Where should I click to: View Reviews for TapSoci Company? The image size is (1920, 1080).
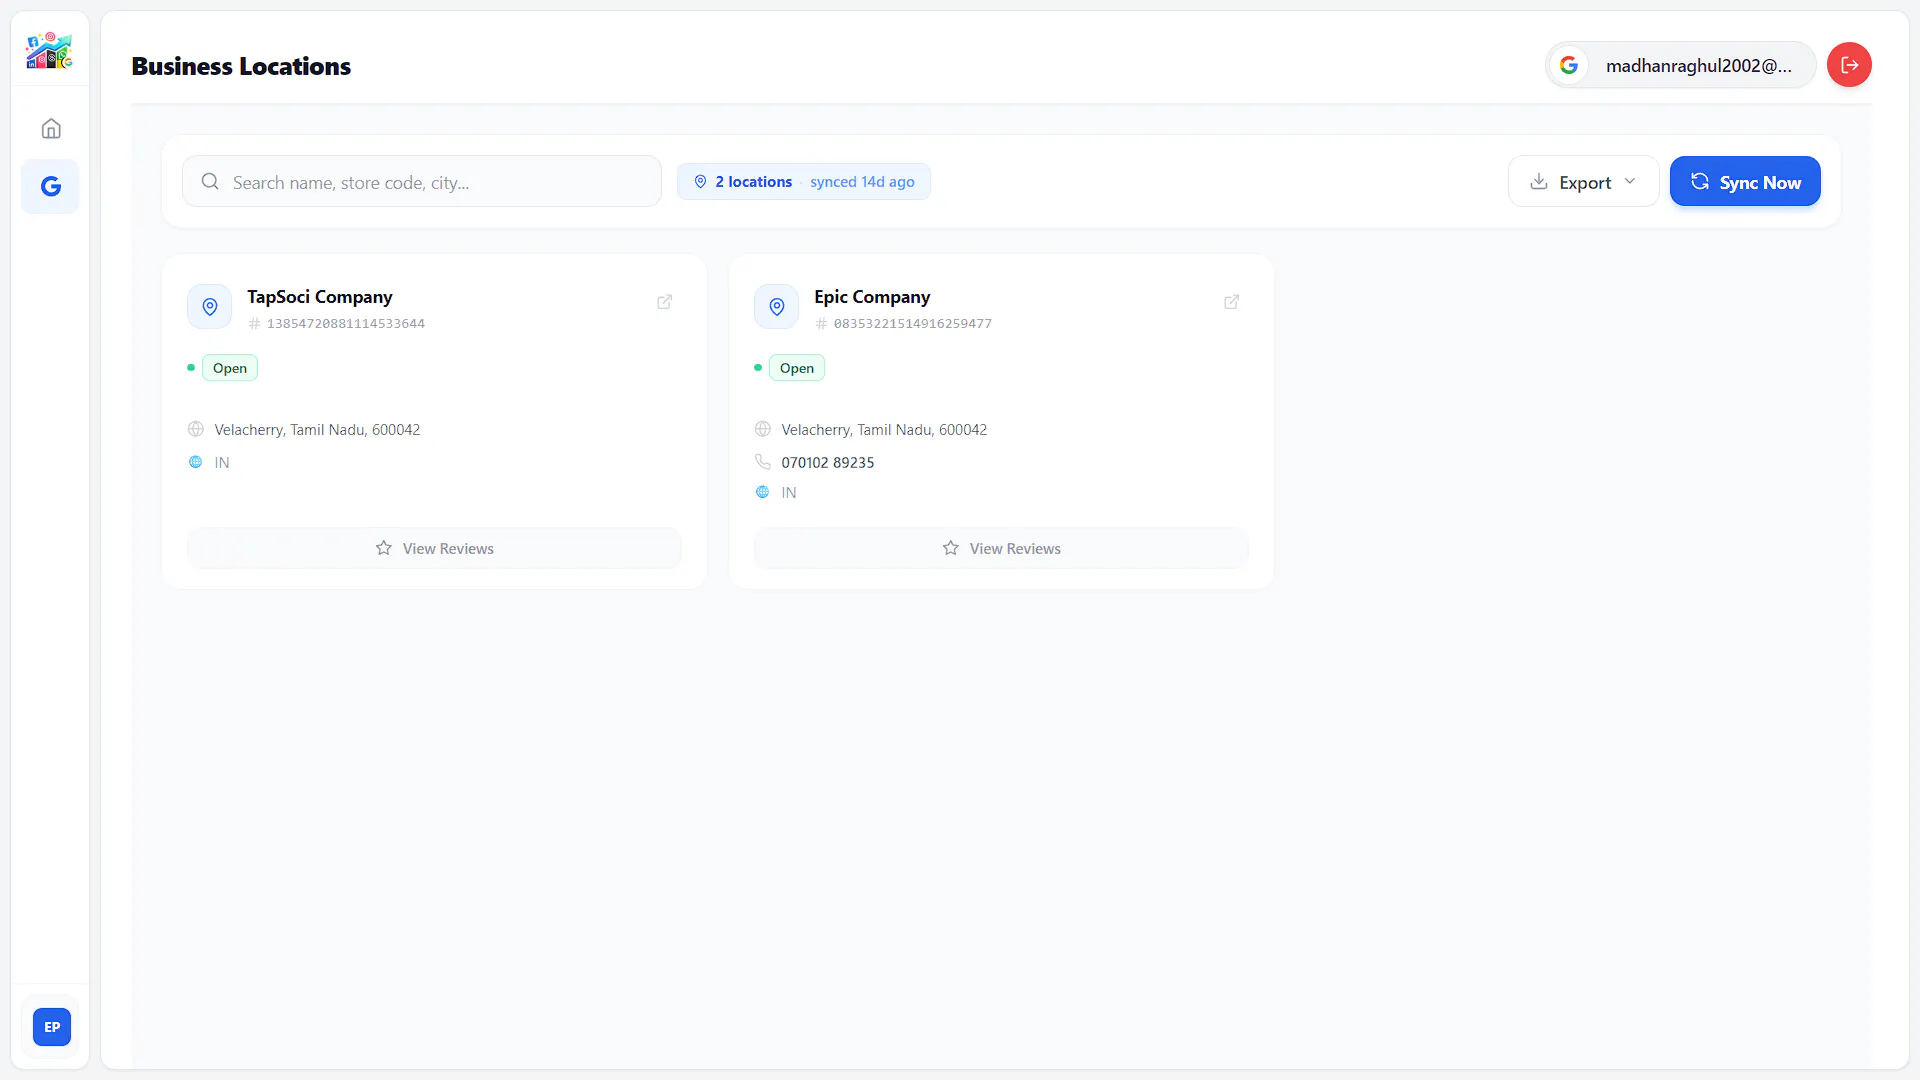pos(434,548)
